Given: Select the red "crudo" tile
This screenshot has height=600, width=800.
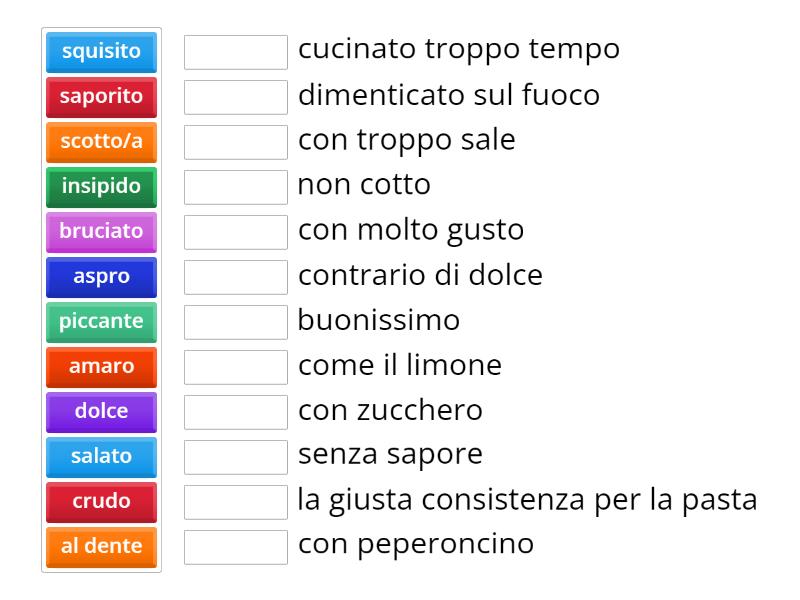Looking at the screenshot, I should tap(100, 501).
